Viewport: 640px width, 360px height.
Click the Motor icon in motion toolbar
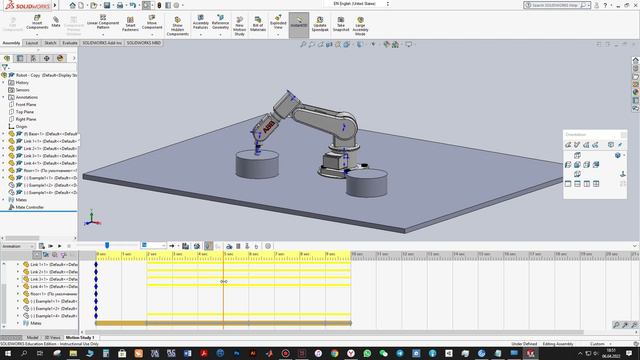point(229,246)
